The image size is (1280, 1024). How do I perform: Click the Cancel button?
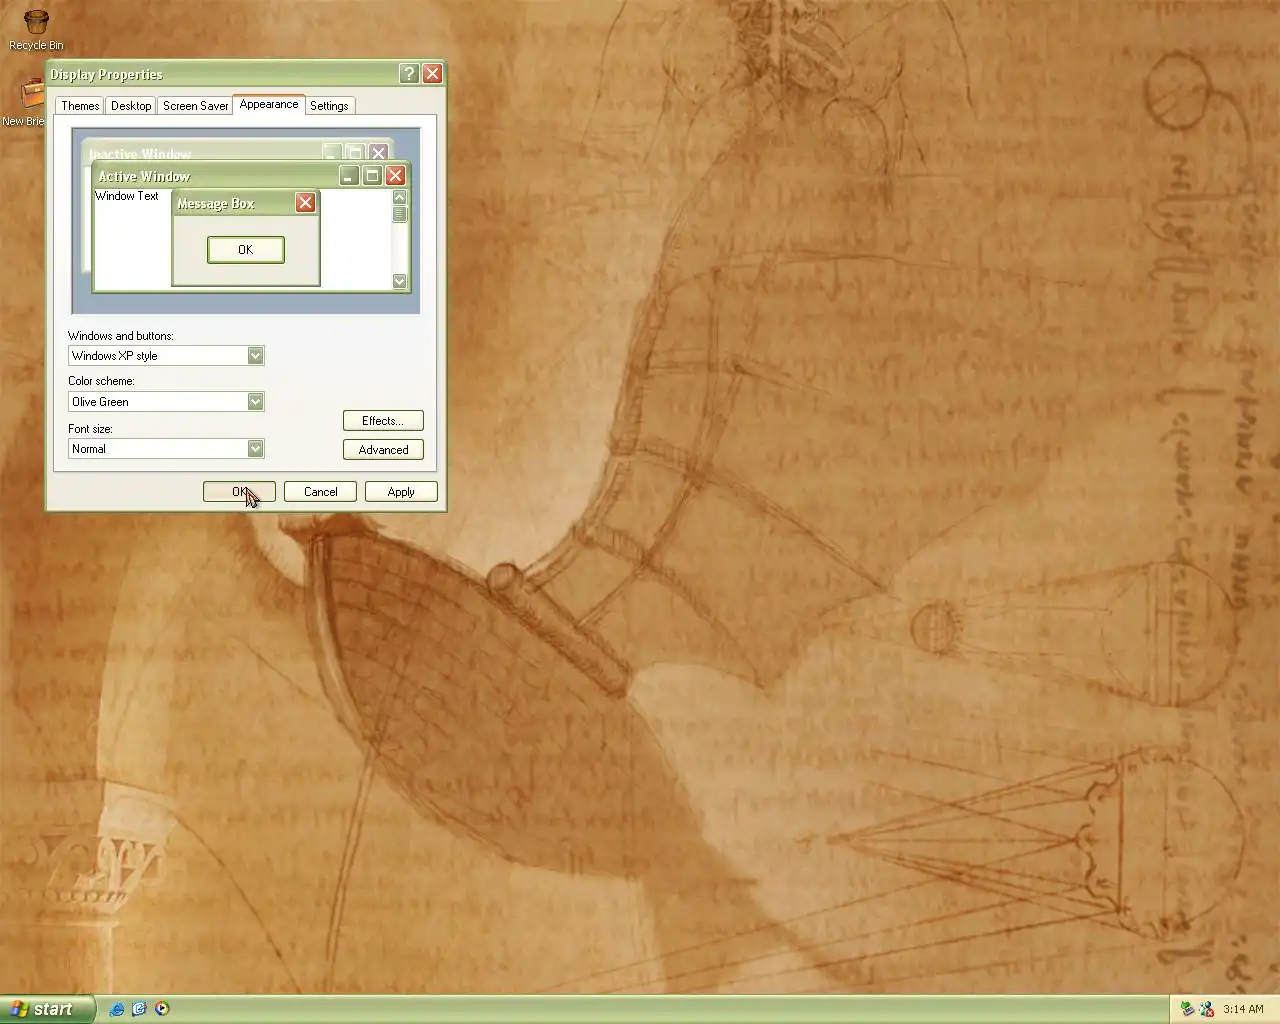click(320, 492)
